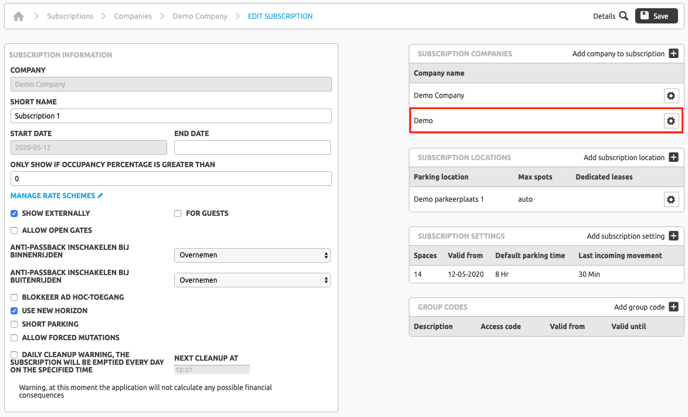The width and height of the screenshot is (688, 417).
Task: Click into the End Date field
Action: point(252,147)
